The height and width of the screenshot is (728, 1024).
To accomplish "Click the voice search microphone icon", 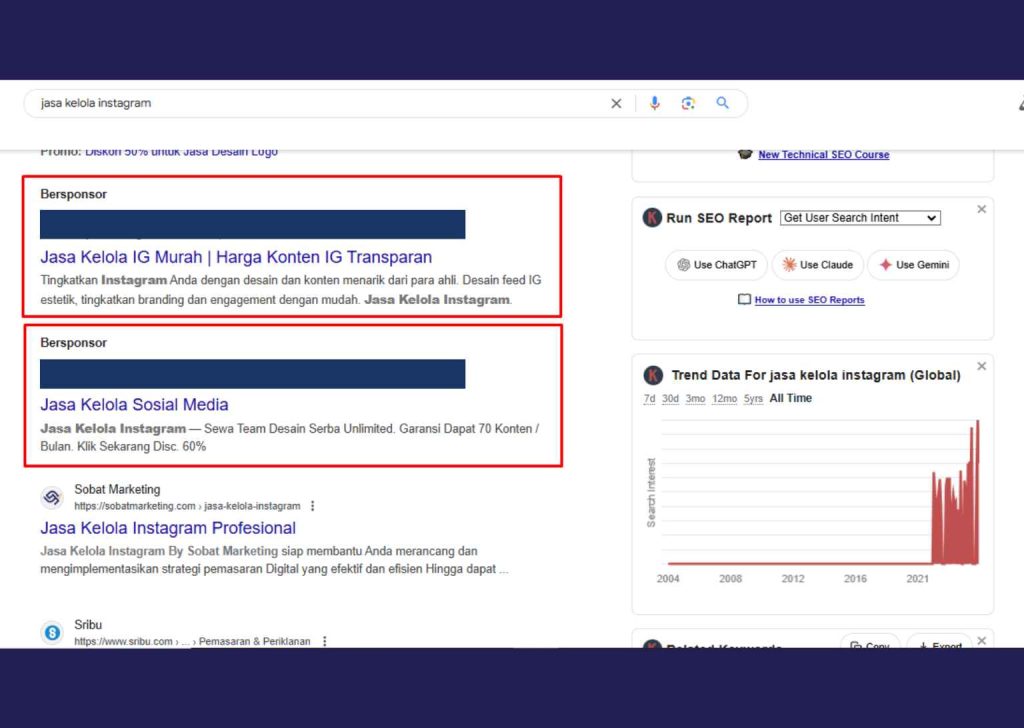I will pyautogui.click(x=655, y=103).
